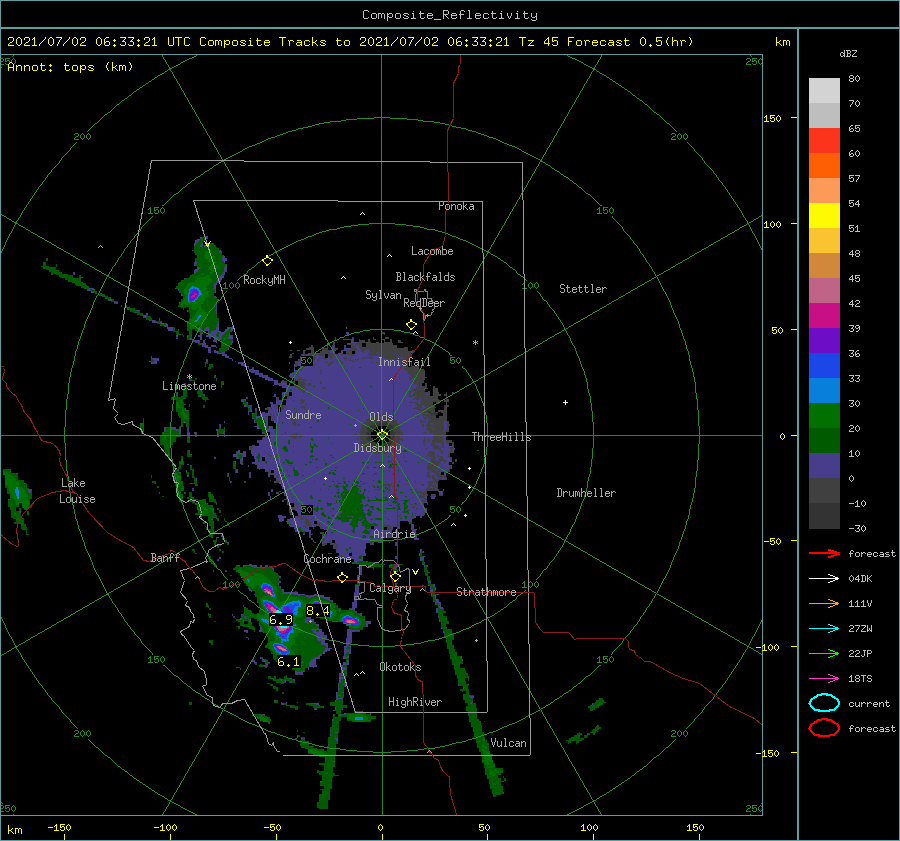Viewport: 900px width, 841px height.
Task: Click the HighRiver city label
Action: (x=415, y=702)
